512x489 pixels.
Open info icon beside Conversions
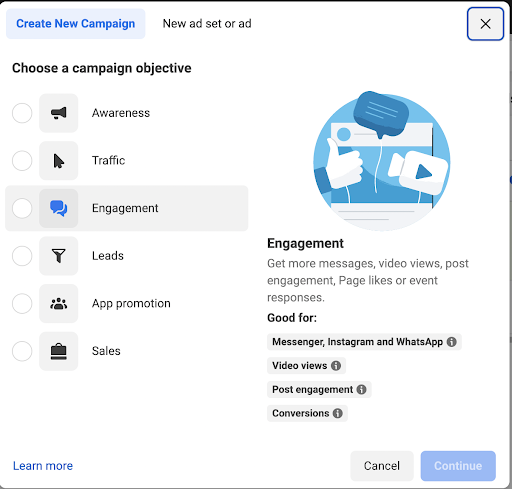338,413
